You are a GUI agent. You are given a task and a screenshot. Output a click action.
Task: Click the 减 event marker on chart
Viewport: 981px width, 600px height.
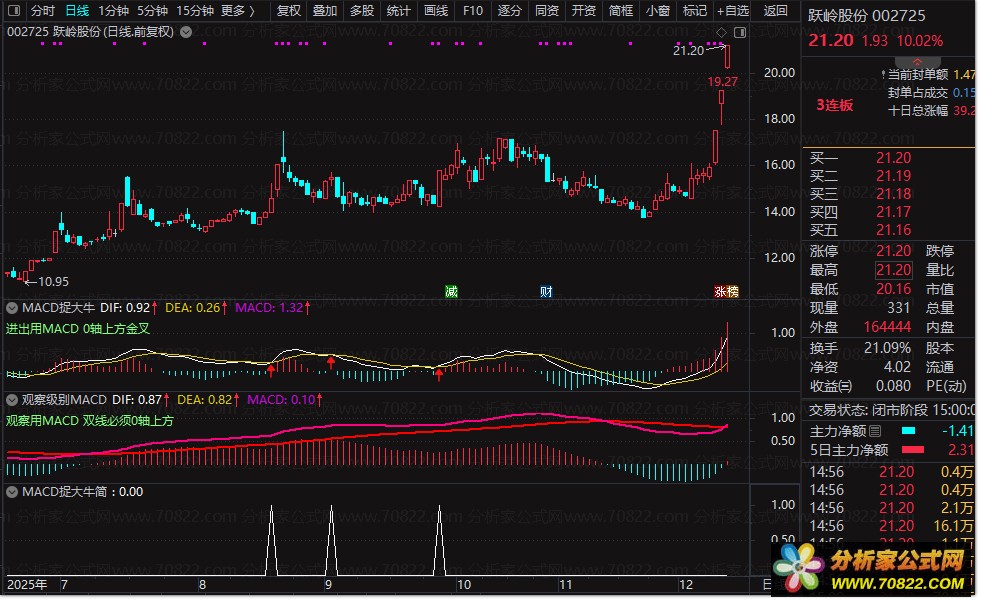tap(451, 292)
